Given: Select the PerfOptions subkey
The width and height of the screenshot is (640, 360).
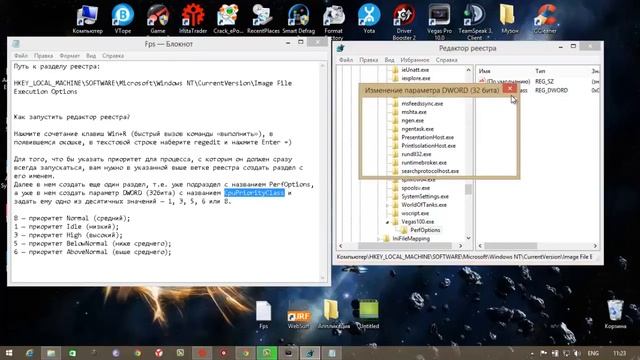Looking at the screenshot, I should point(425,230).
